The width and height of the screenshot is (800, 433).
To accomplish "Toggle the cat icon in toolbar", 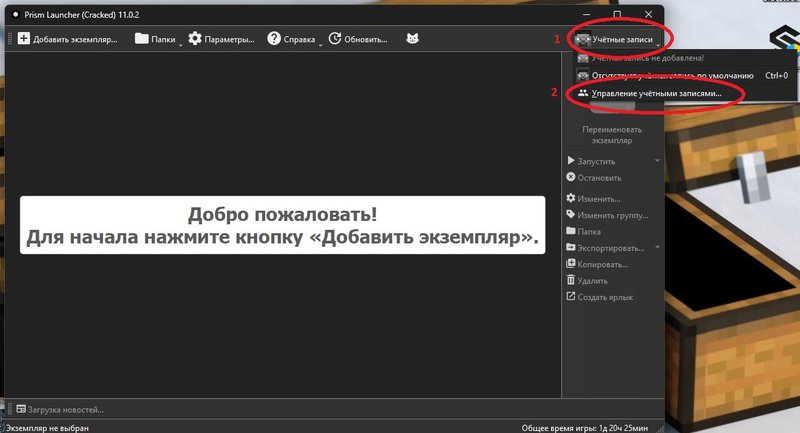I will pyautogui.click(x=412, y=39).
